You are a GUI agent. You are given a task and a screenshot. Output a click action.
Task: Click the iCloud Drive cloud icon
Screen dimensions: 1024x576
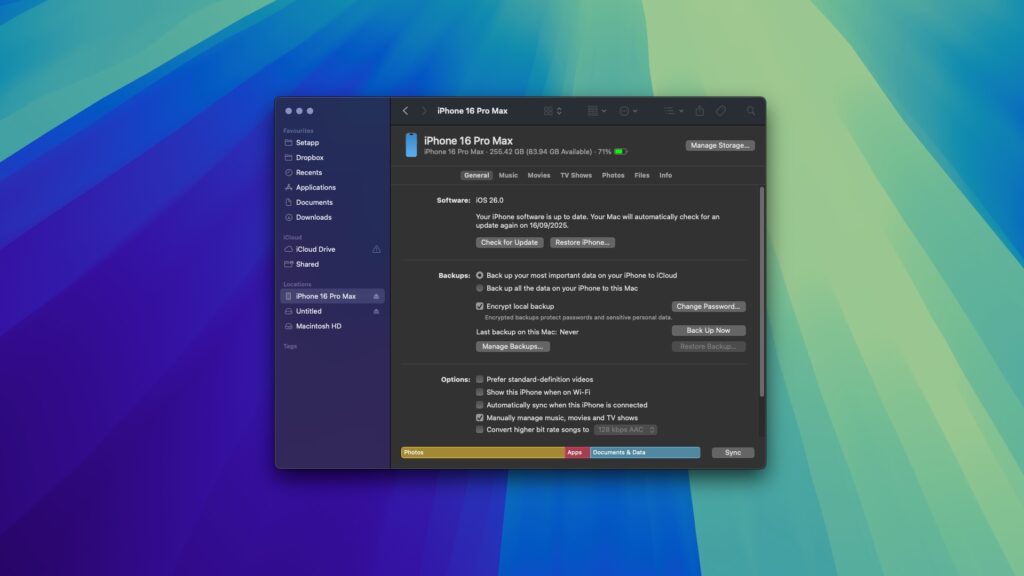(289, 249)
